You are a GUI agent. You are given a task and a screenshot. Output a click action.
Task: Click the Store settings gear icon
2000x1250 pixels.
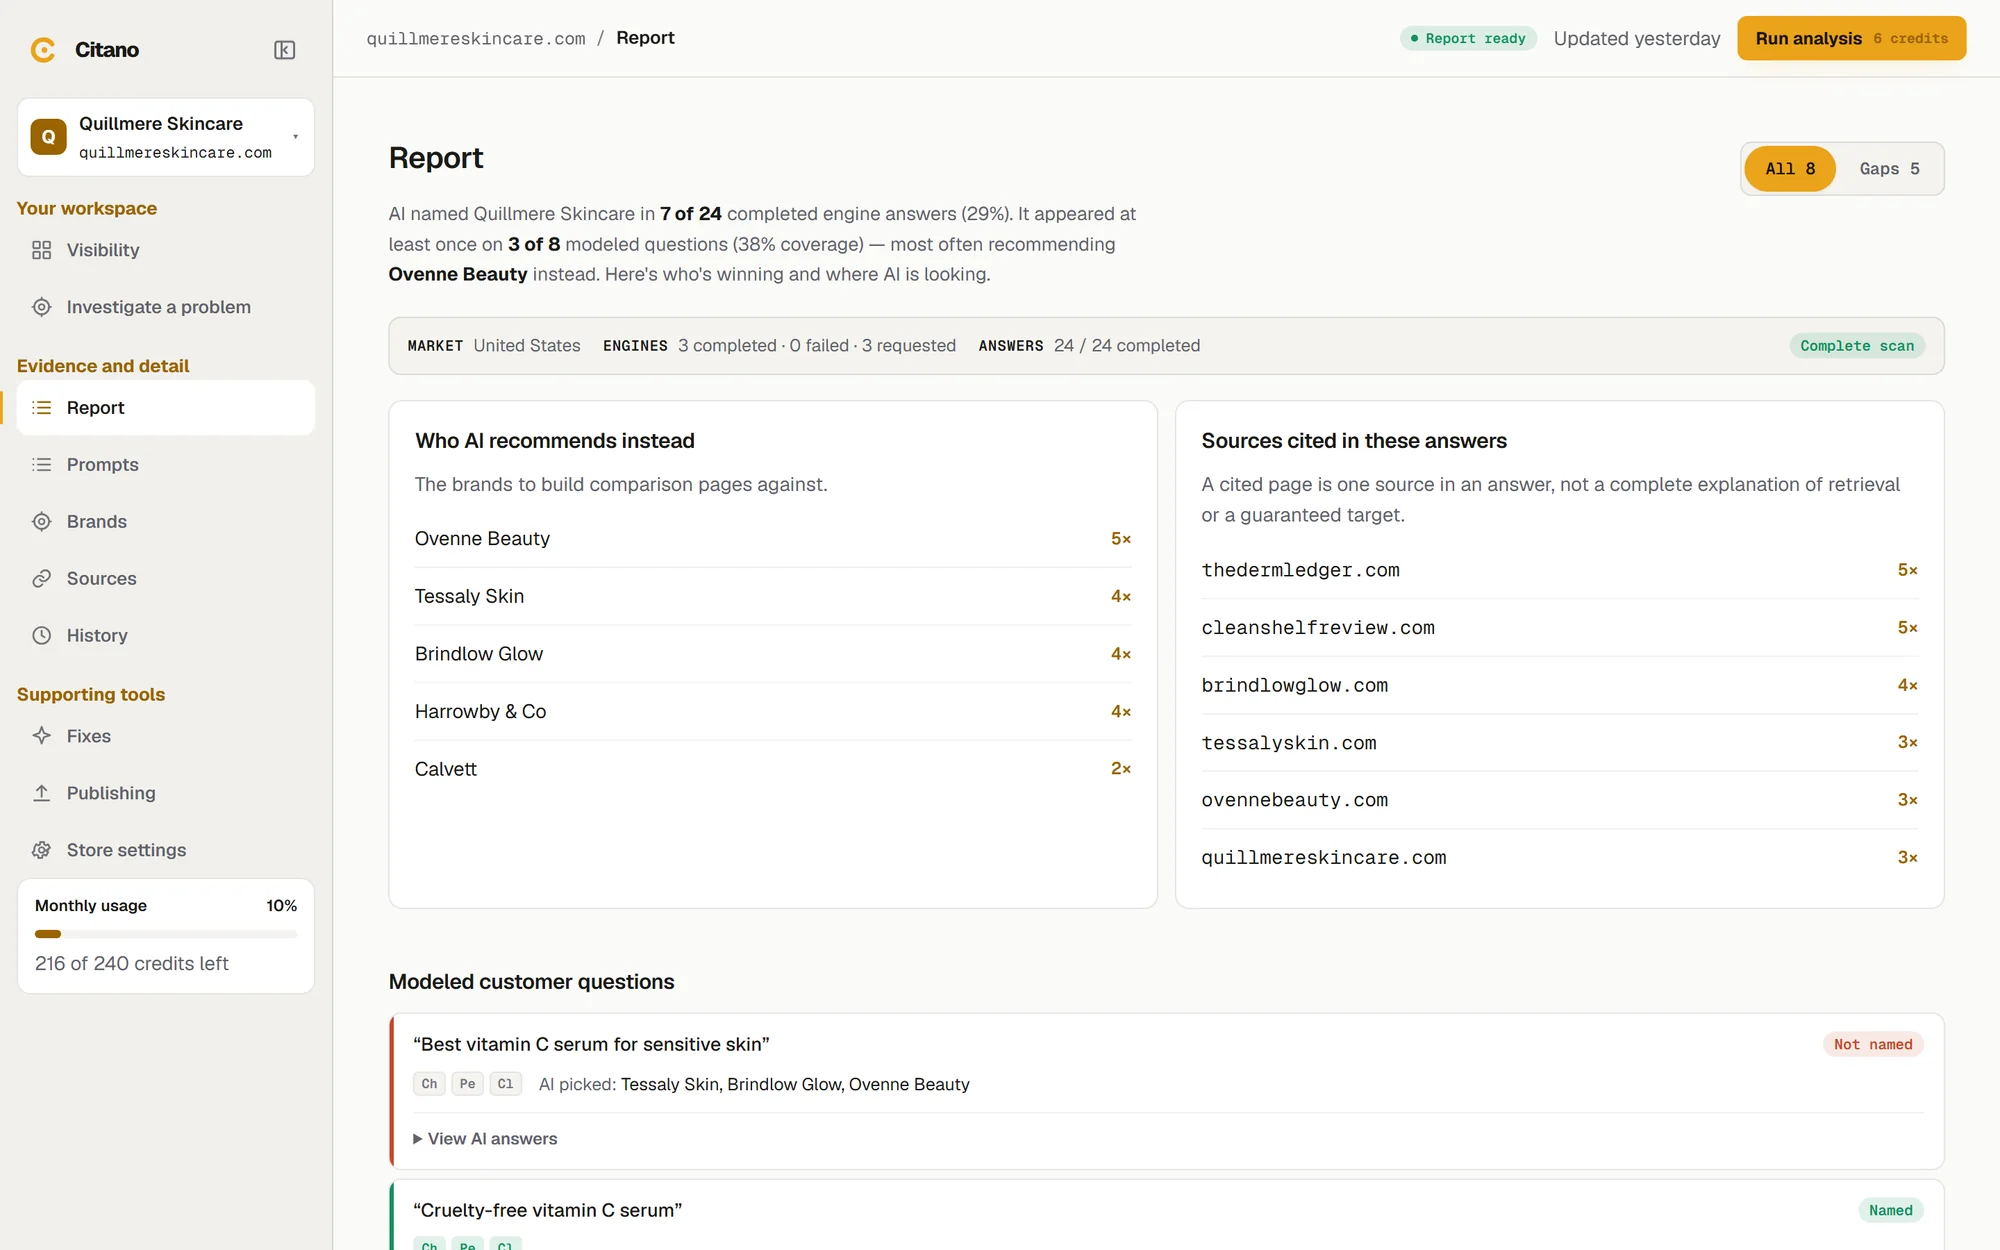[41, 850]
